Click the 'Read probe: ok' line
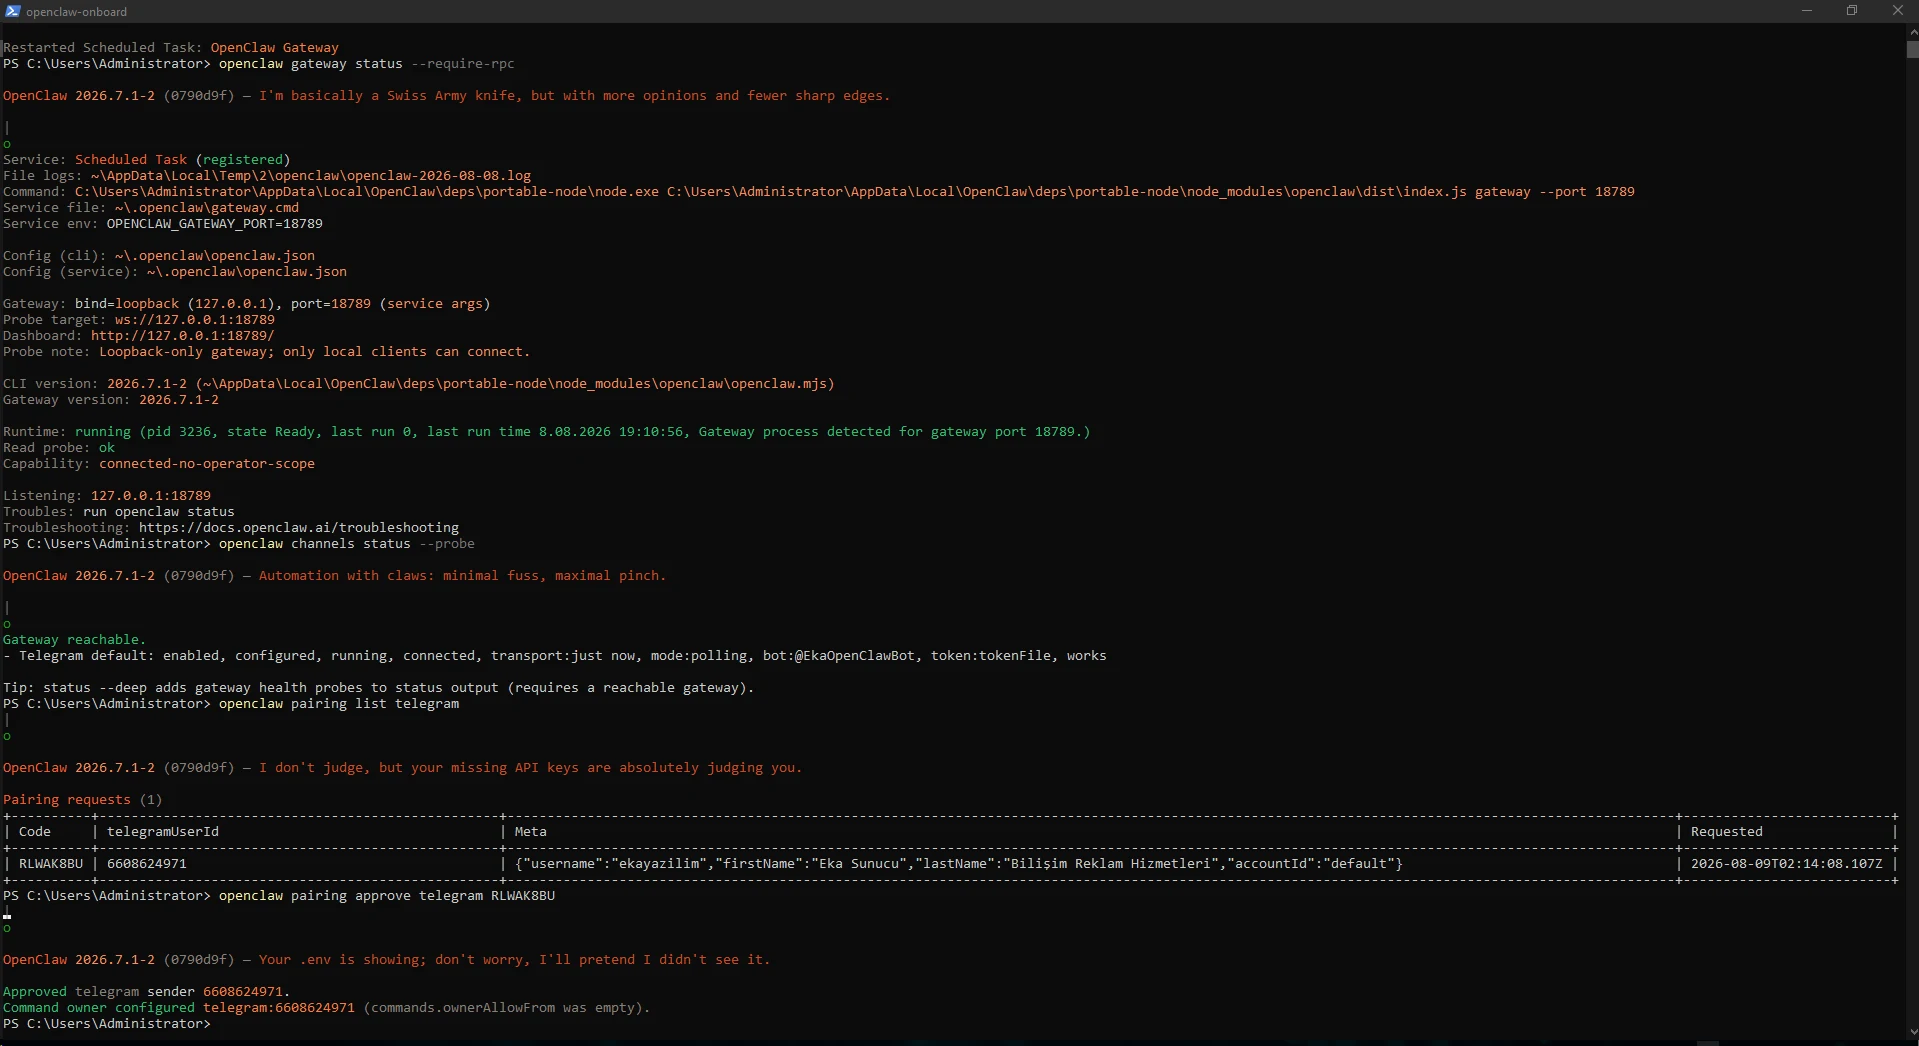 (59, 448)
